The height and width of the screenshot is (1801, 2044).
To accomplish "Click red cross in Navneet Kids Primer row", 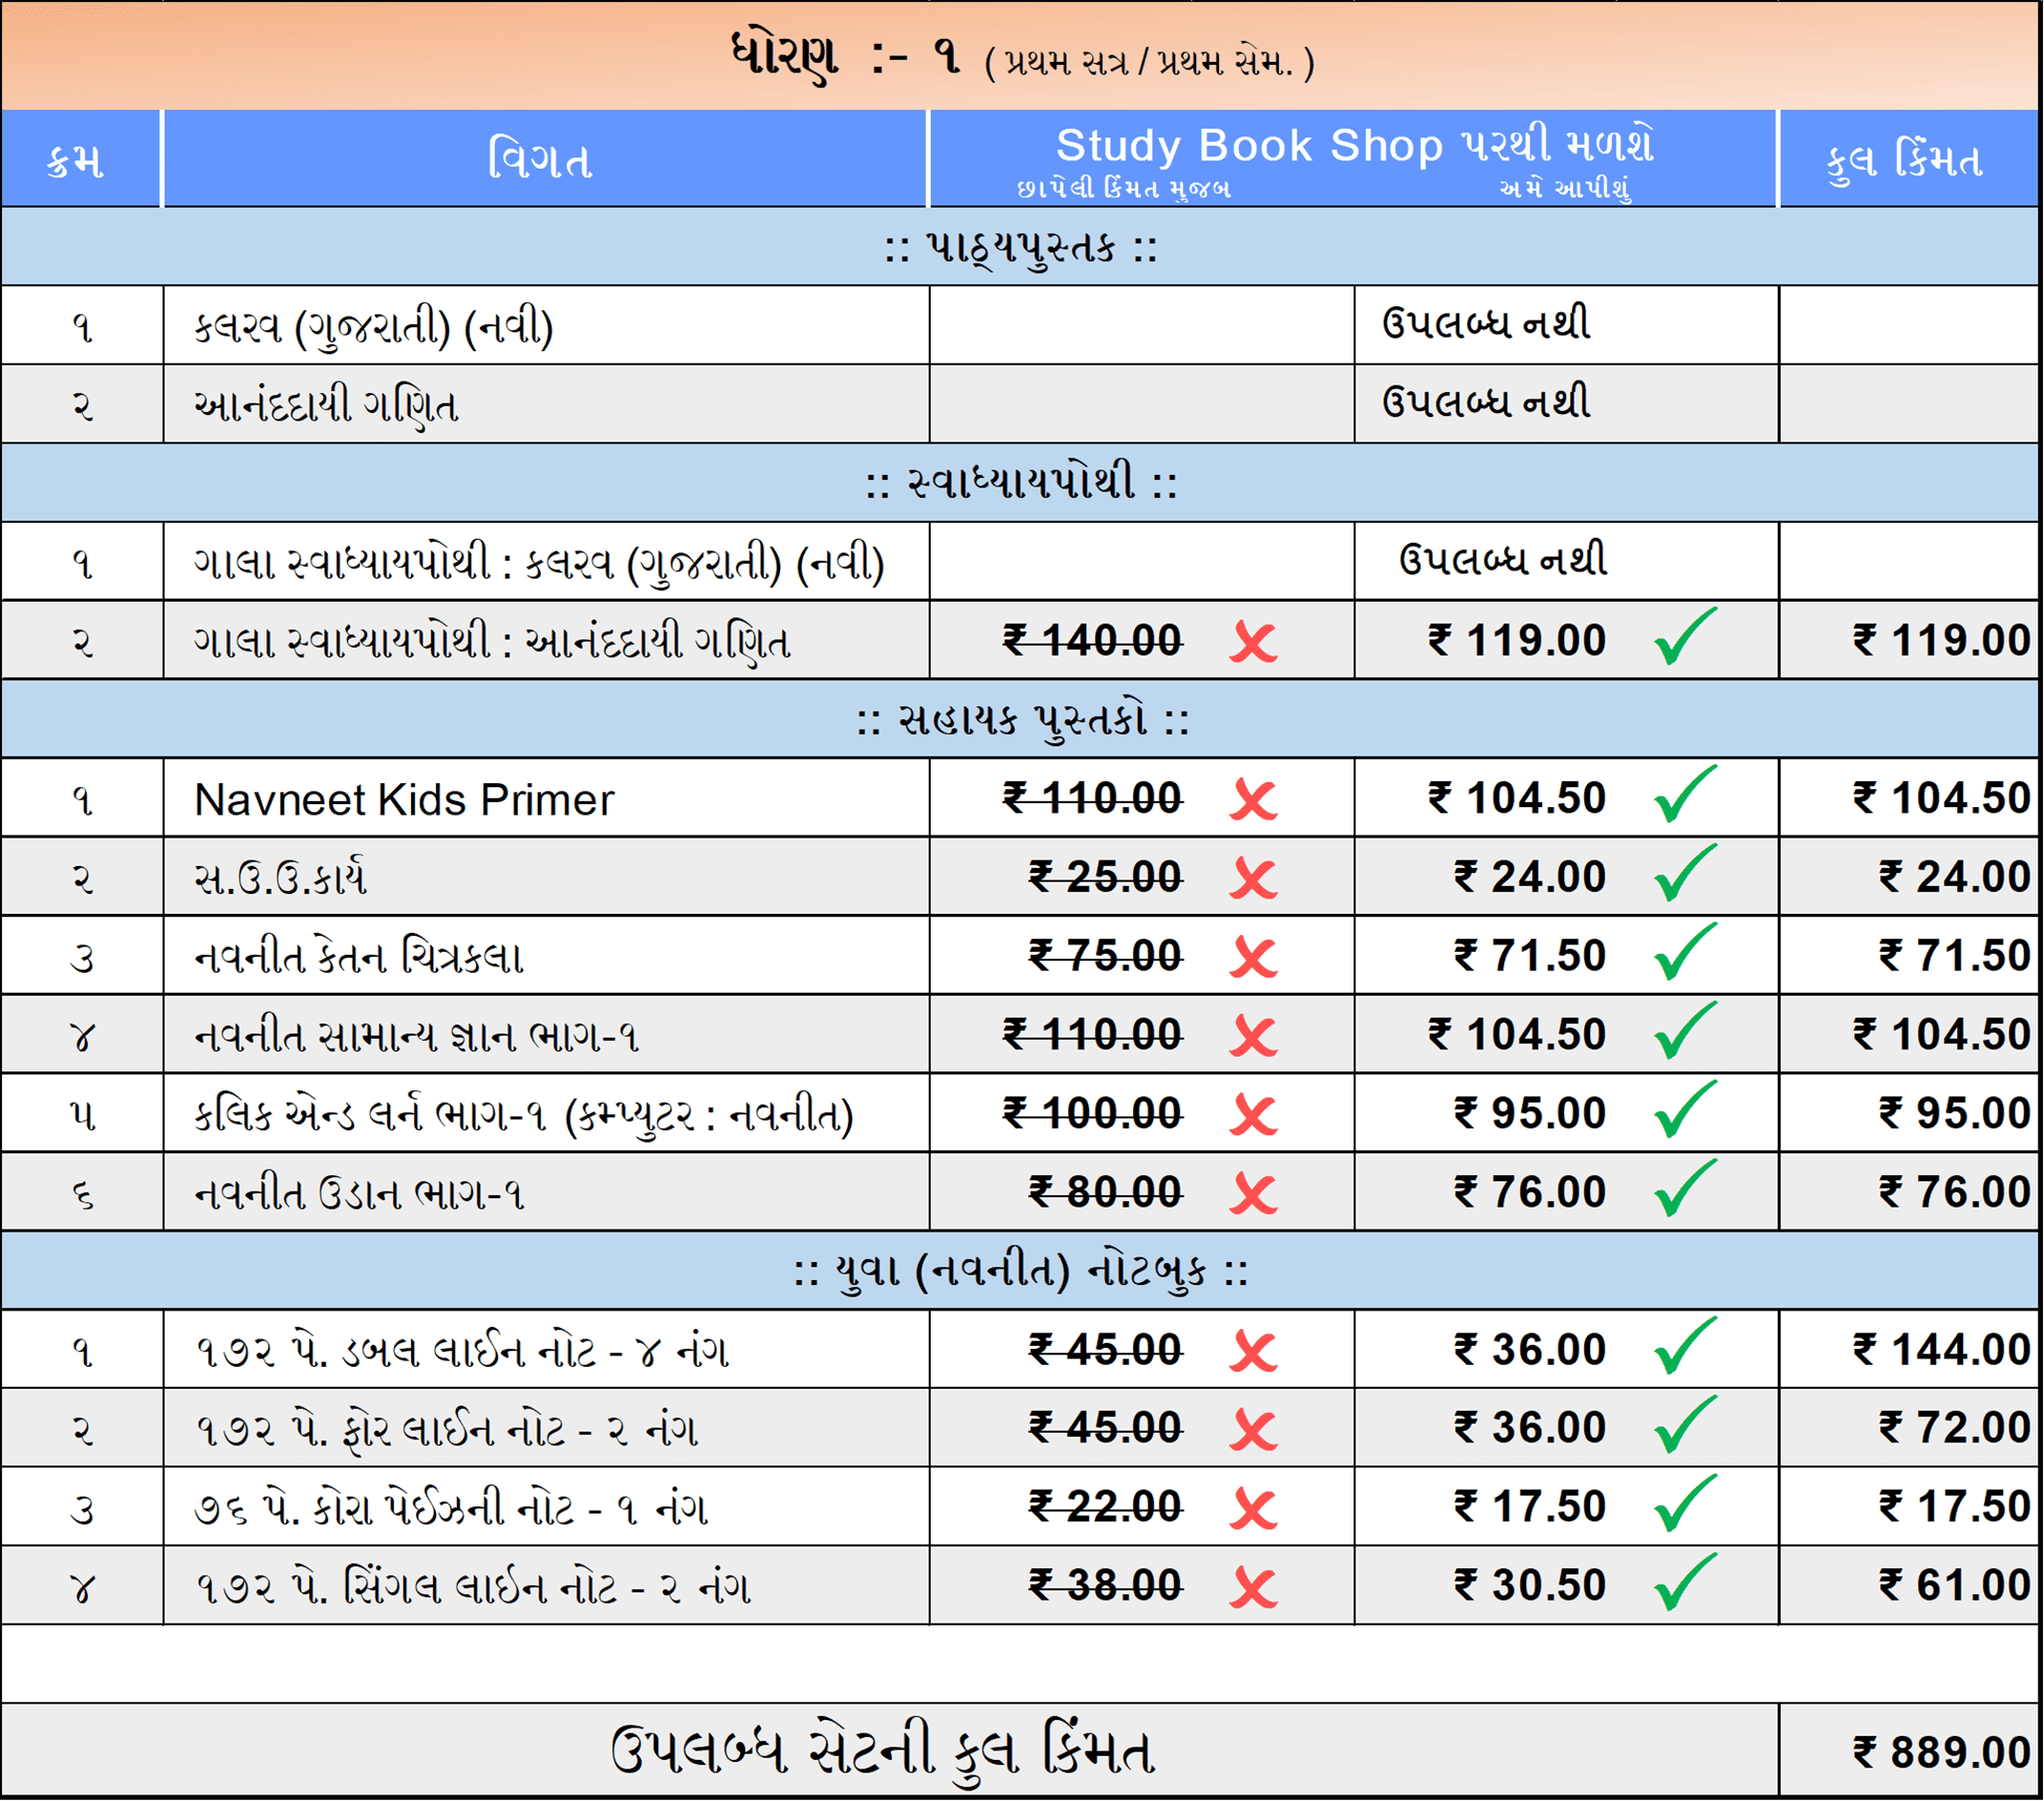I will coord(1253,800).
